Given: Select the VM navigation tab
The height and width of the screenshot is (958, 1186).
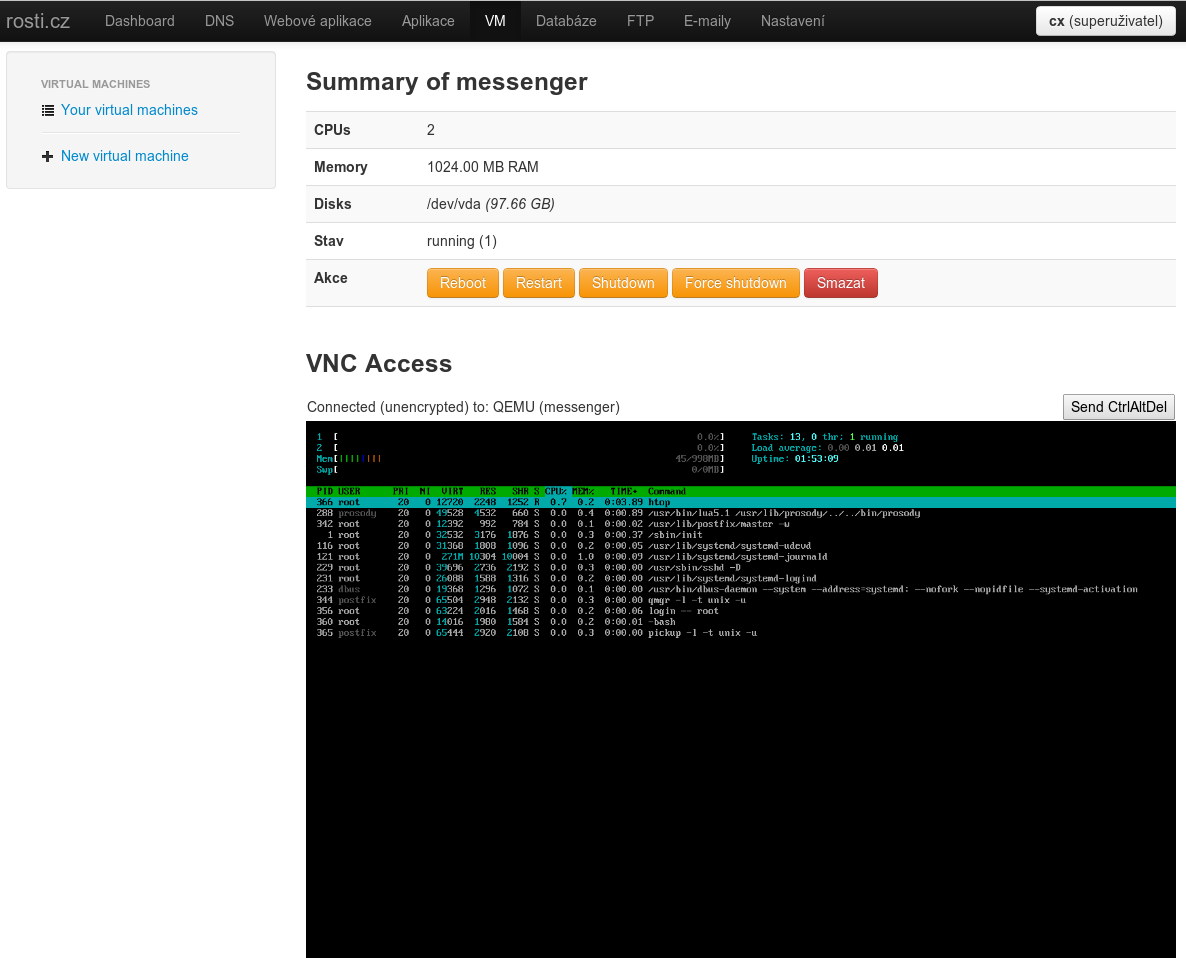Looking at the screenshot, I should pos(495,21).
